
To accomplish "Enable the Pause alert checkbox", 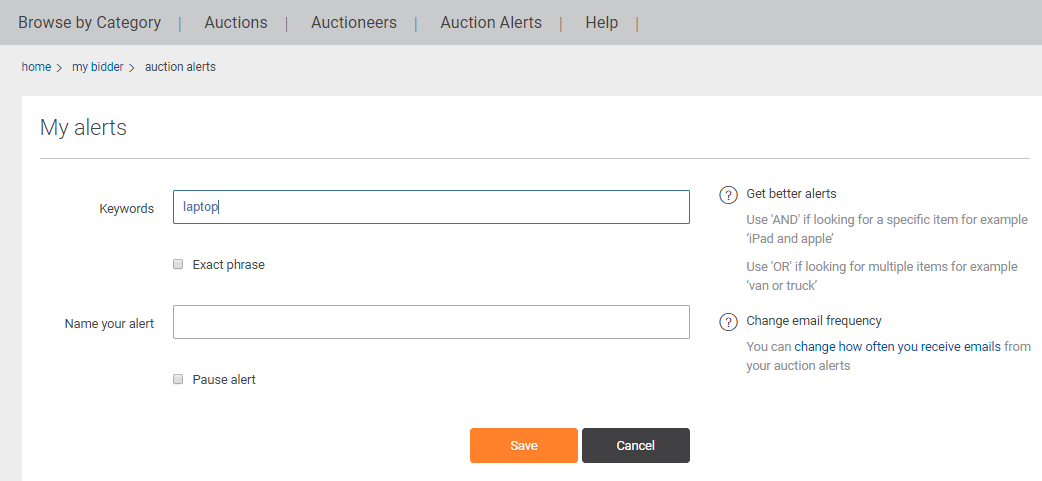I will coord(178,379).
